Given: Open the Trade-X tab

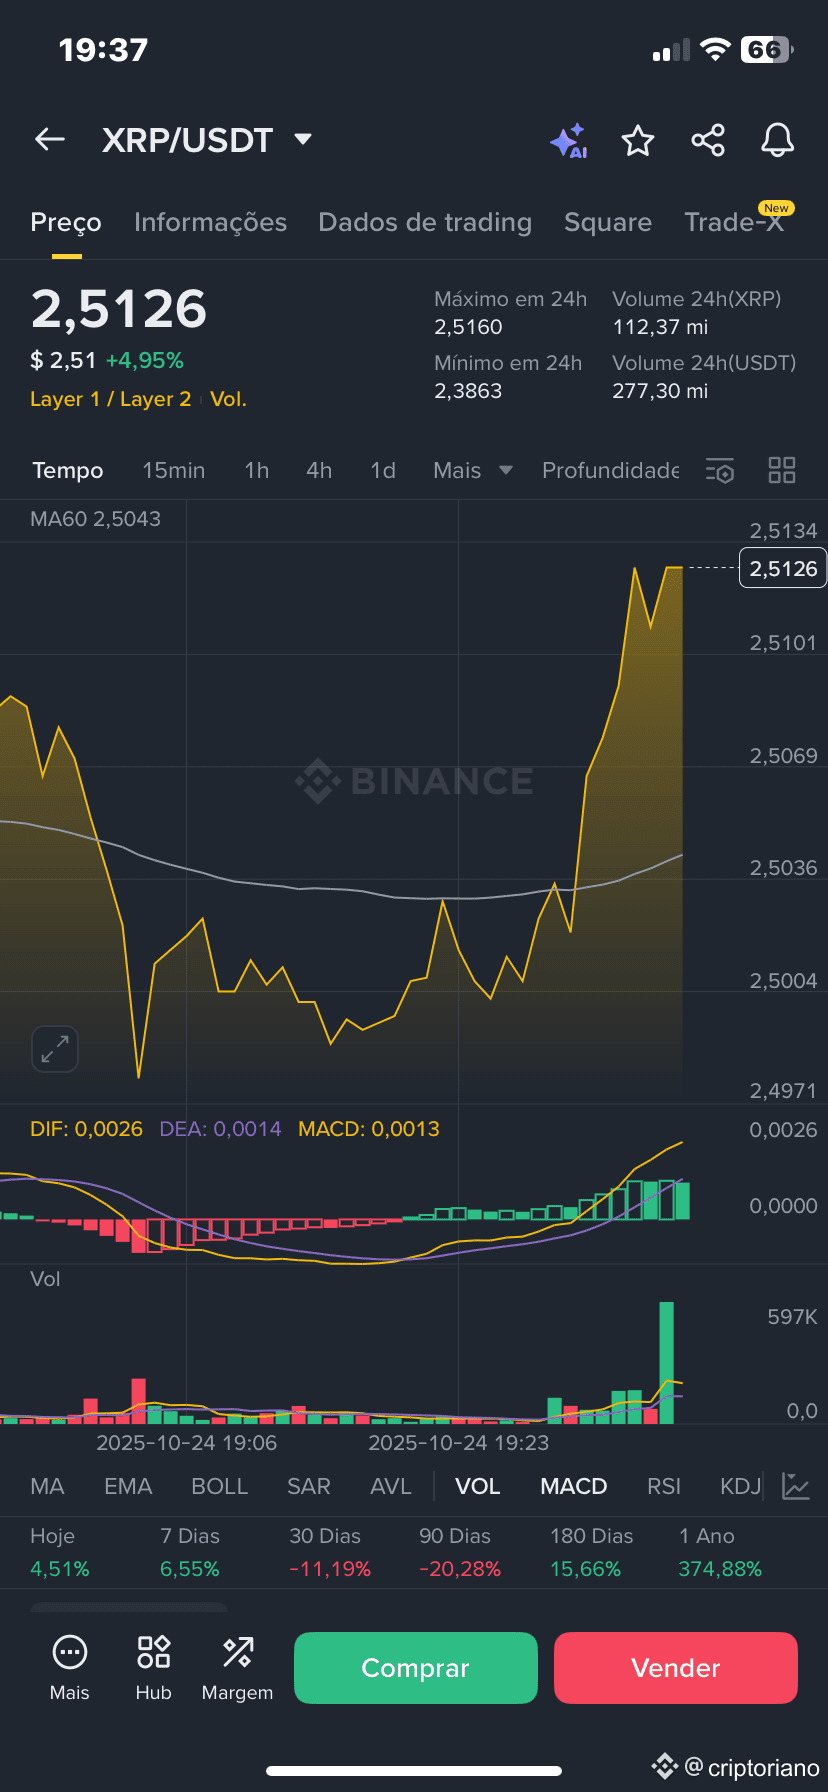Looking at the screenshot, I should tap(734, 222).
